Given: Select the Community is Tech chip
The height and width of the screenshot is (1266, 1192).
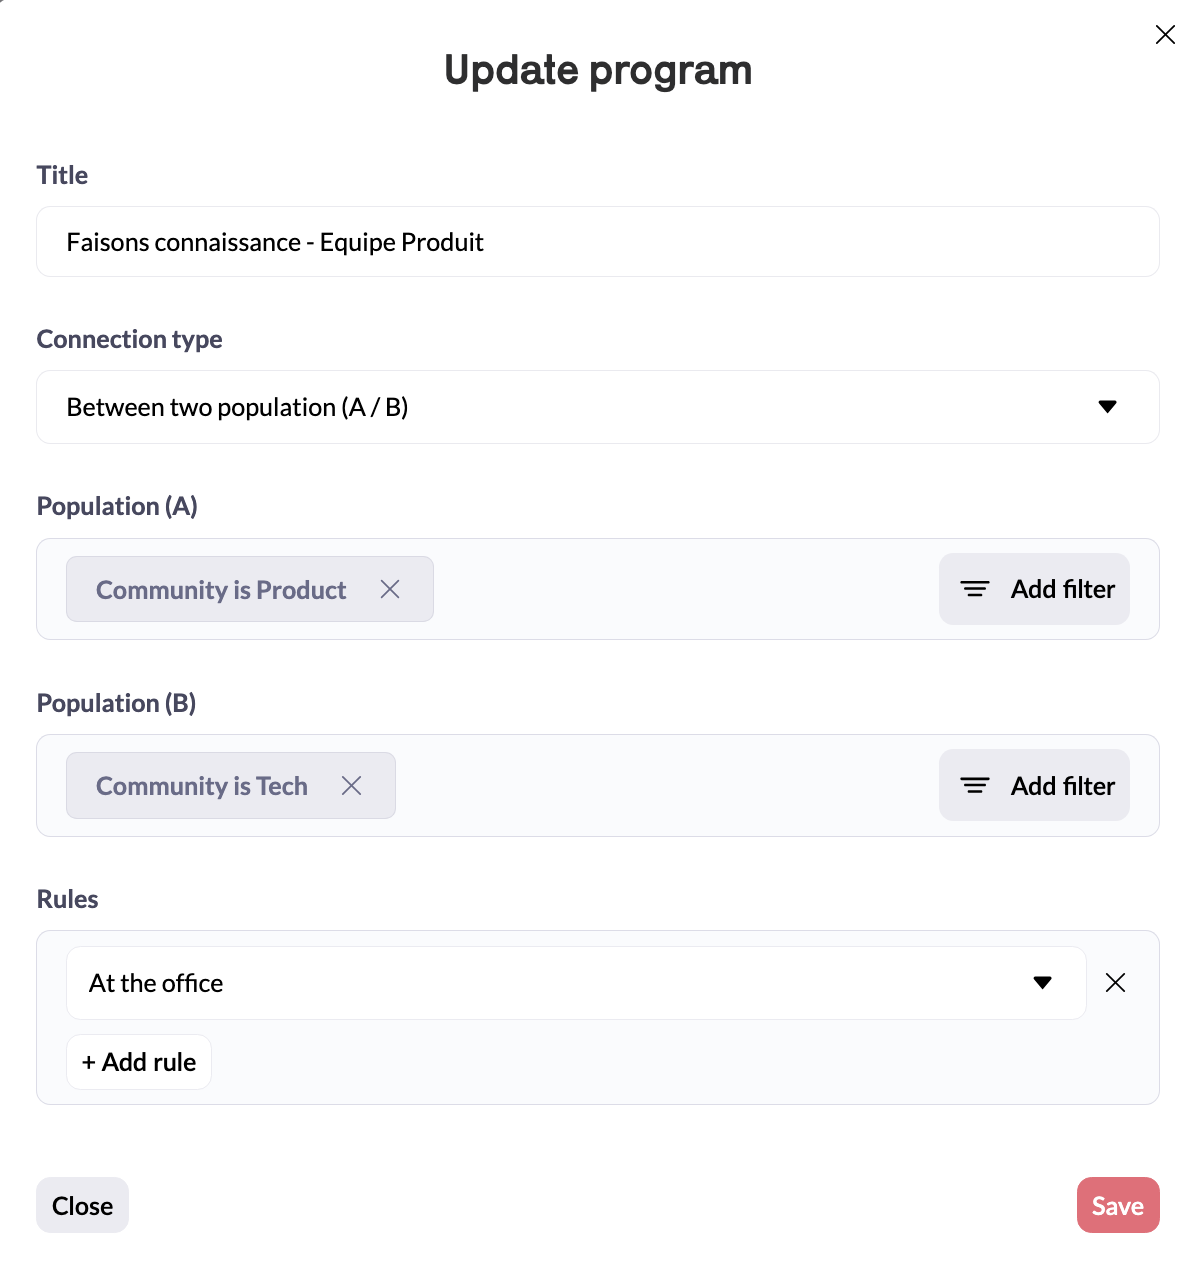Looking at the screenshot, I should [x=231, y=786].
